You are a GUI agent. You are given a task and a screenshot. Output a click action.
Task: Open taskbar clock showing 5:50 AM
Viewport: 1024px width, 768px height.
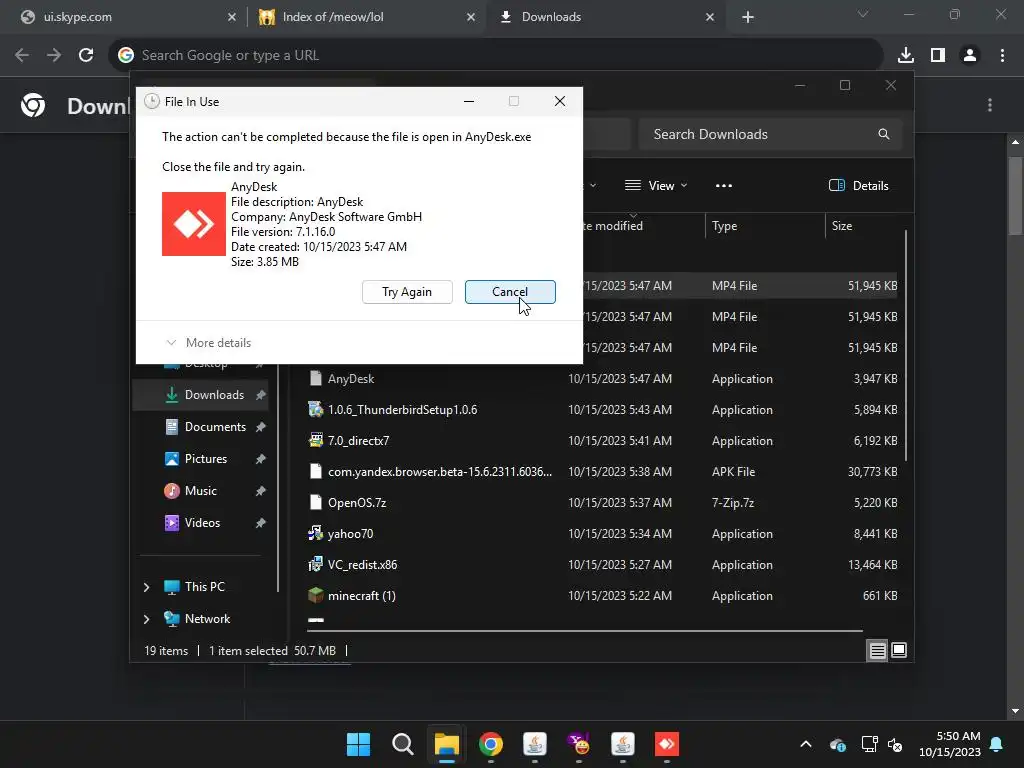(950, 744)
